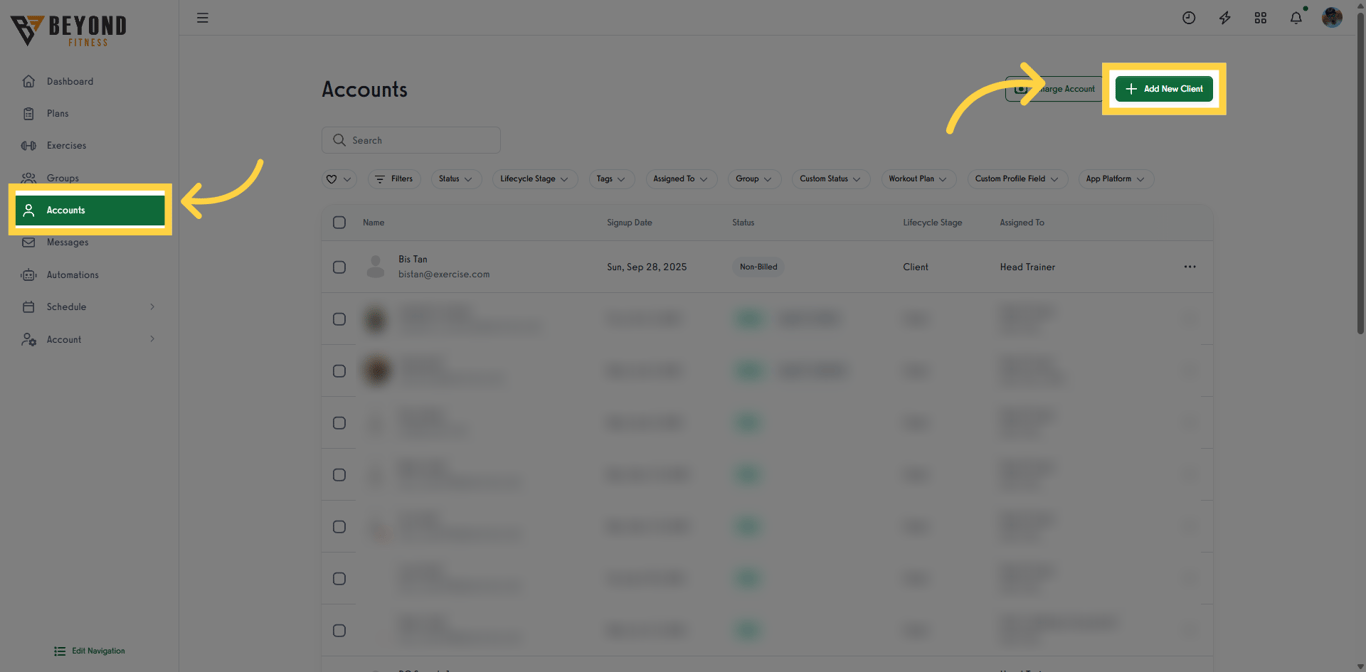
Task: Open the Exercises section
Action: tap(68, 145)
